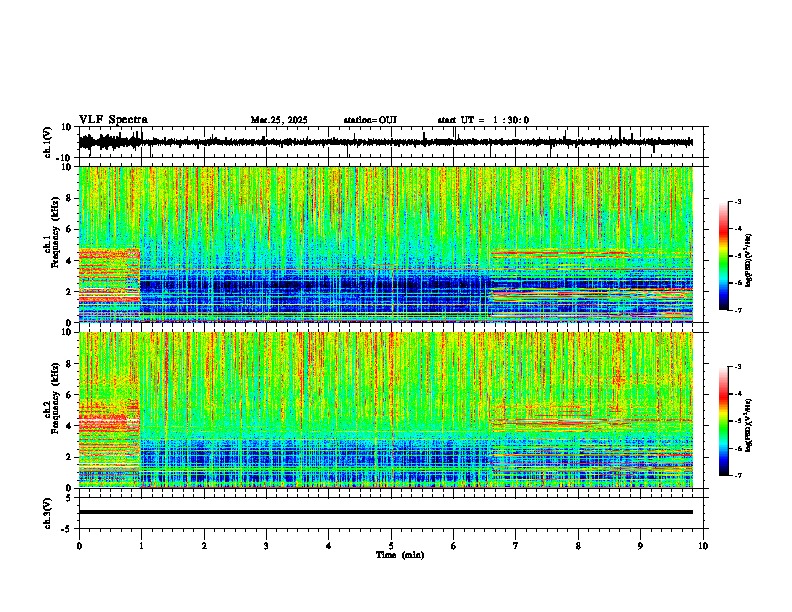
Task: Click the color bar beside ch.1 spectrogram
Action: 723,256
